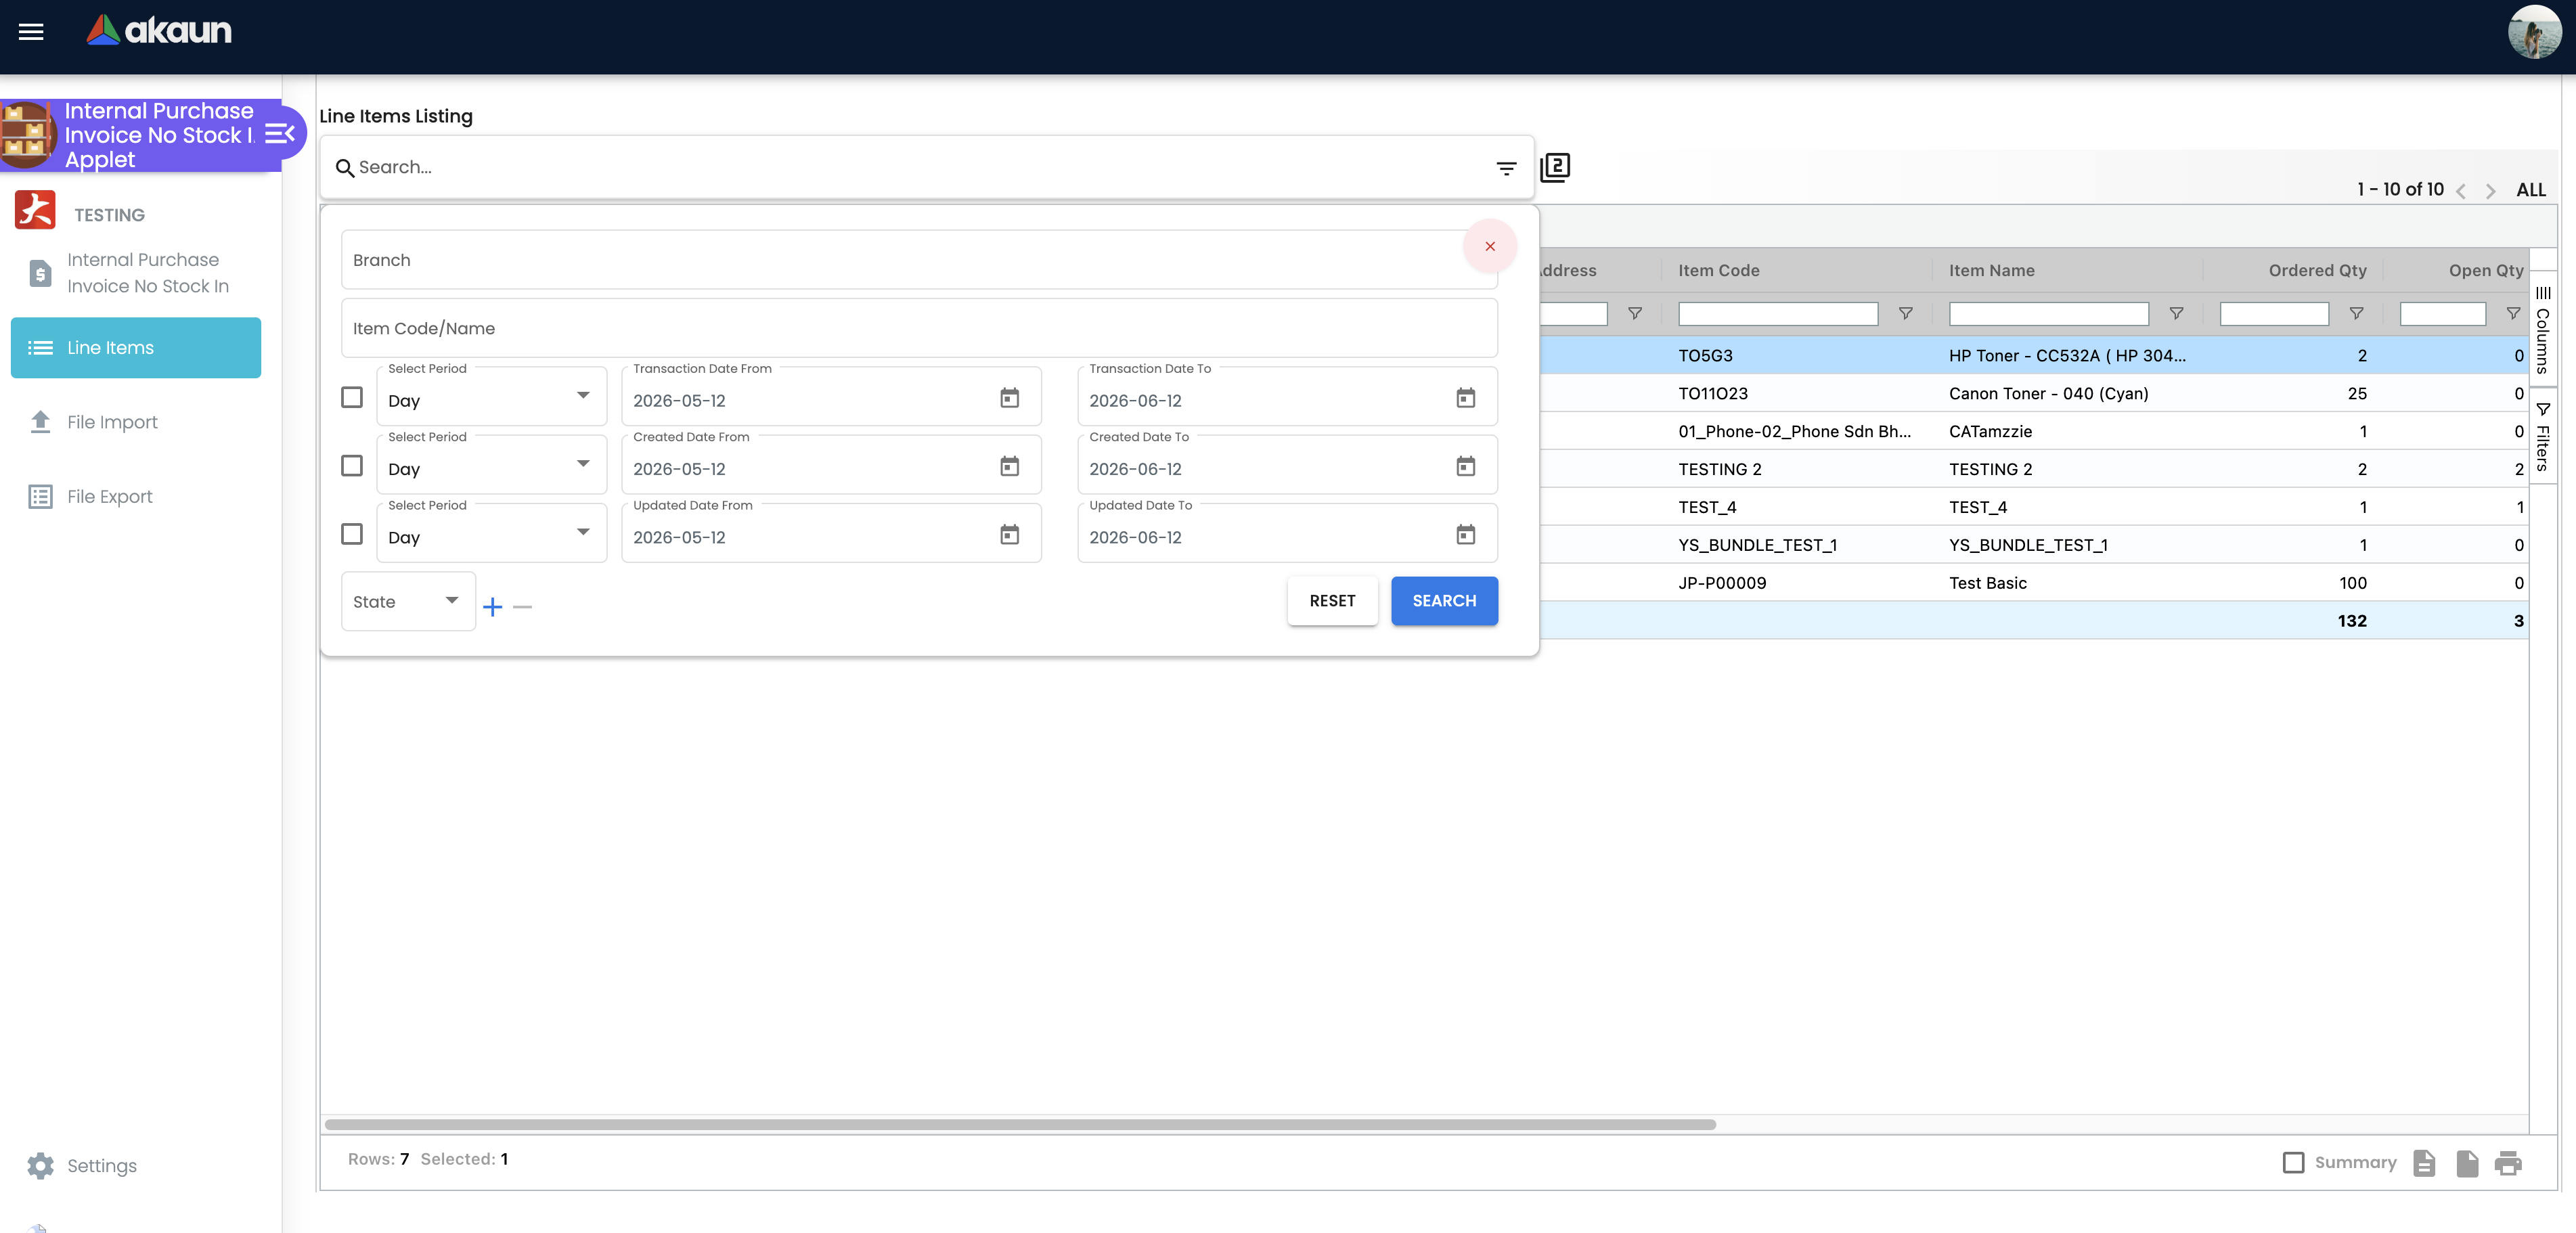Click the Item Code filter text box
The height and width of the screenshot is (1233, 2576).
1778,314
